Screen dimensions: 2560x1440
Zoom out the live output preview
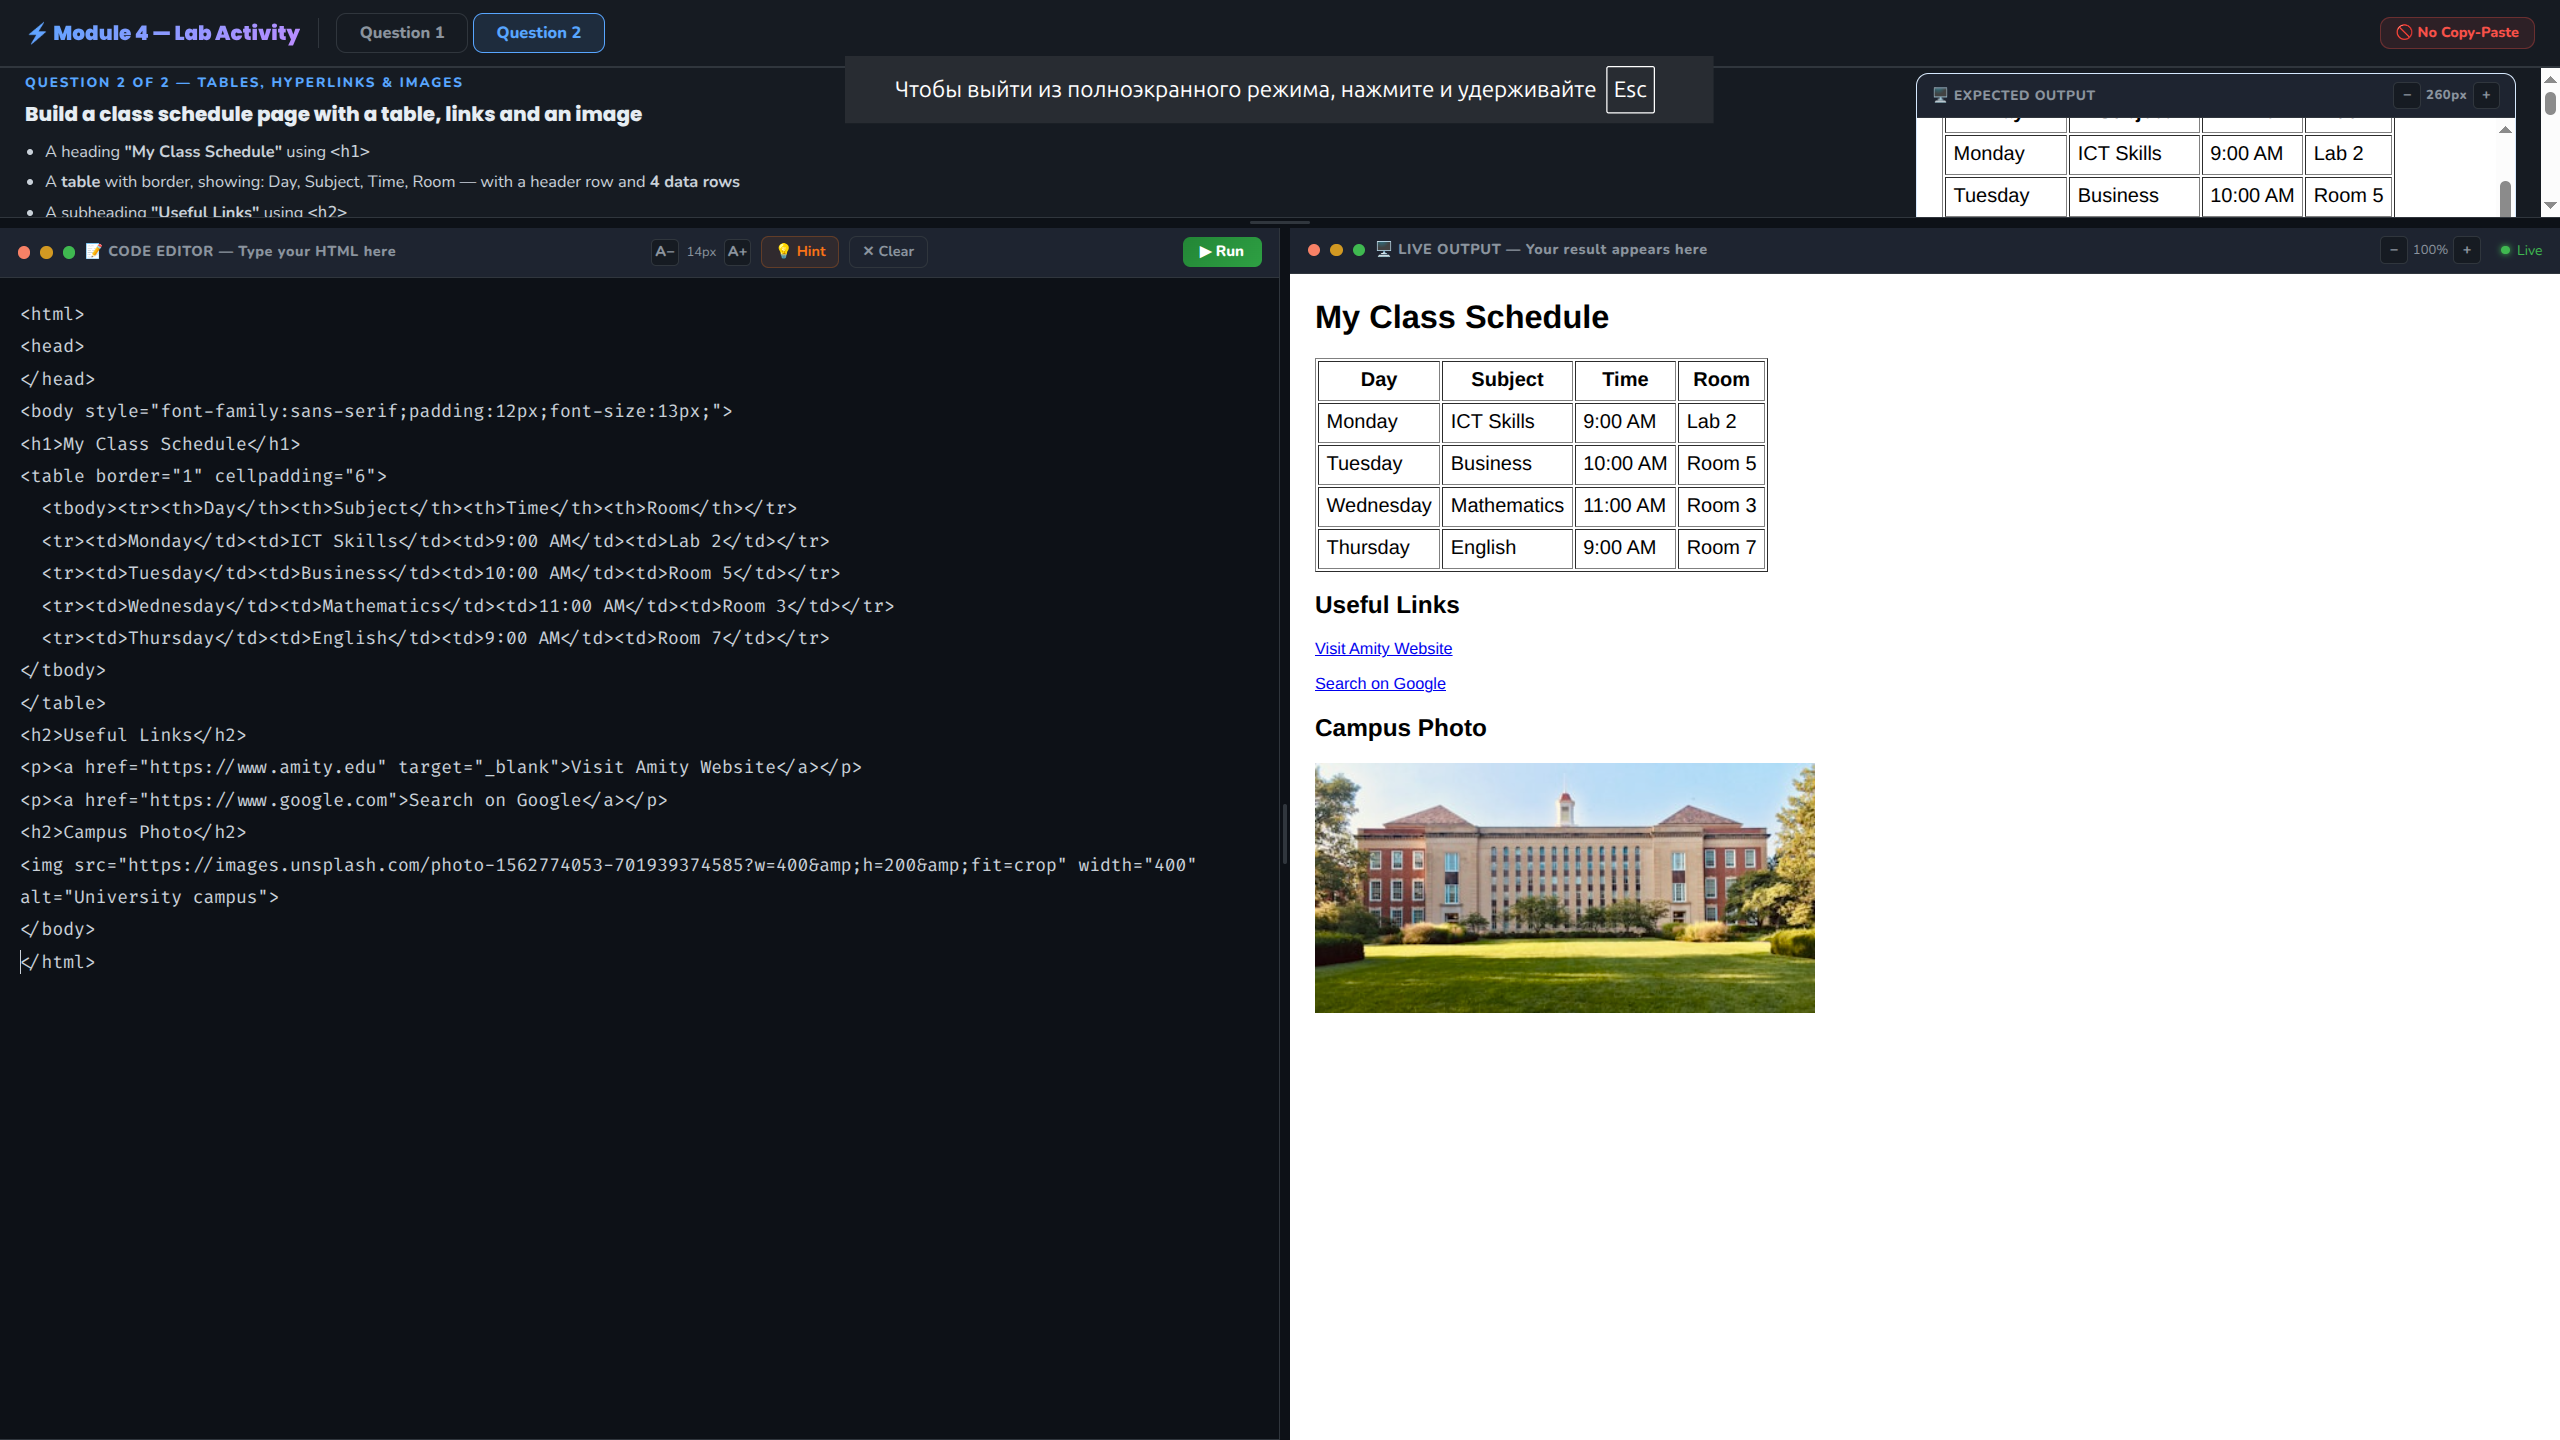coord(2393,250)
